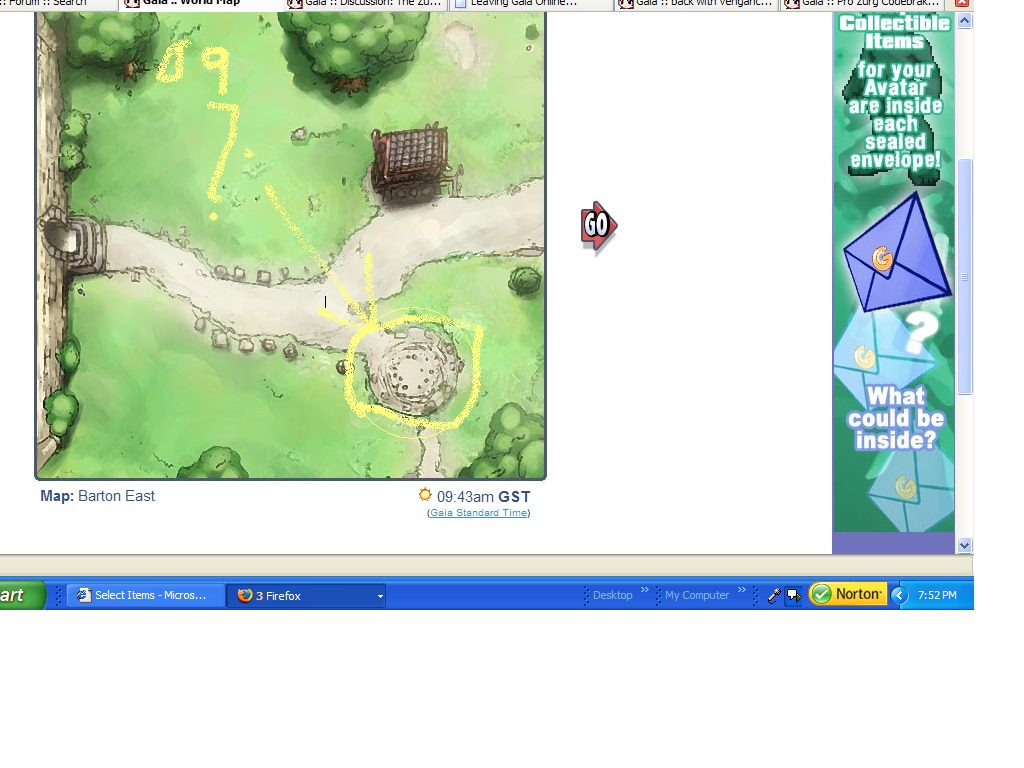Switch to the 'Gaia :: World Map' tab

click(x=202, y=4)
